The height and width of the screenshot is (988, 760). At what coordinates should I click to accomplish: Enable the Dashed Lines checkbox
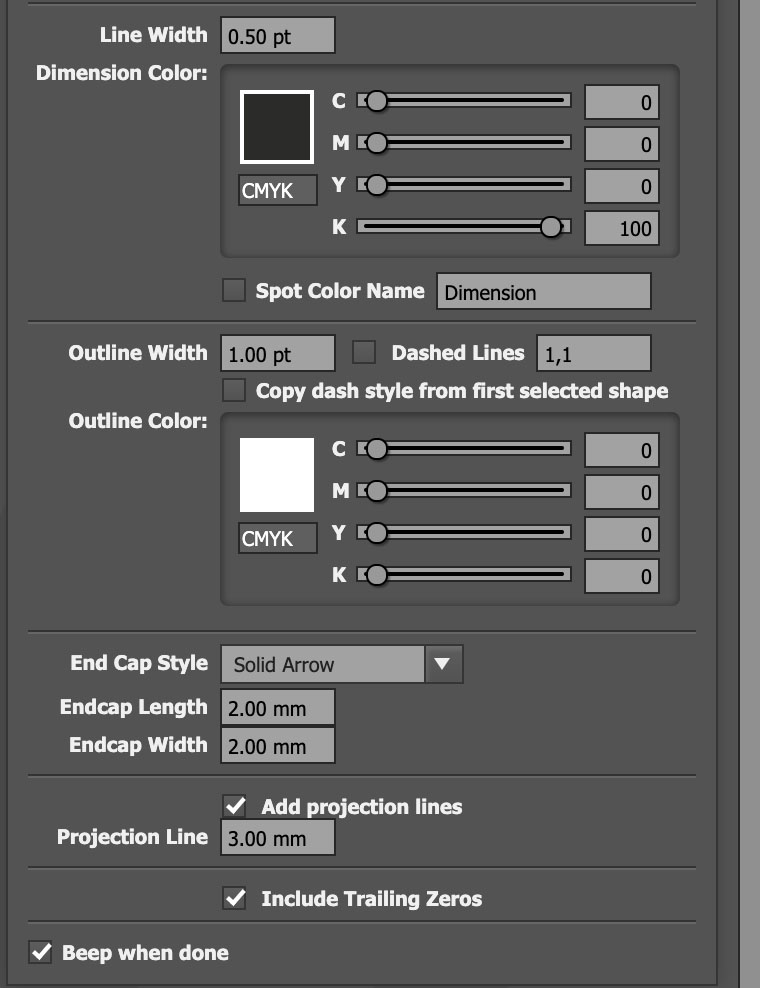pyautogui.click(x=364, y=352)
